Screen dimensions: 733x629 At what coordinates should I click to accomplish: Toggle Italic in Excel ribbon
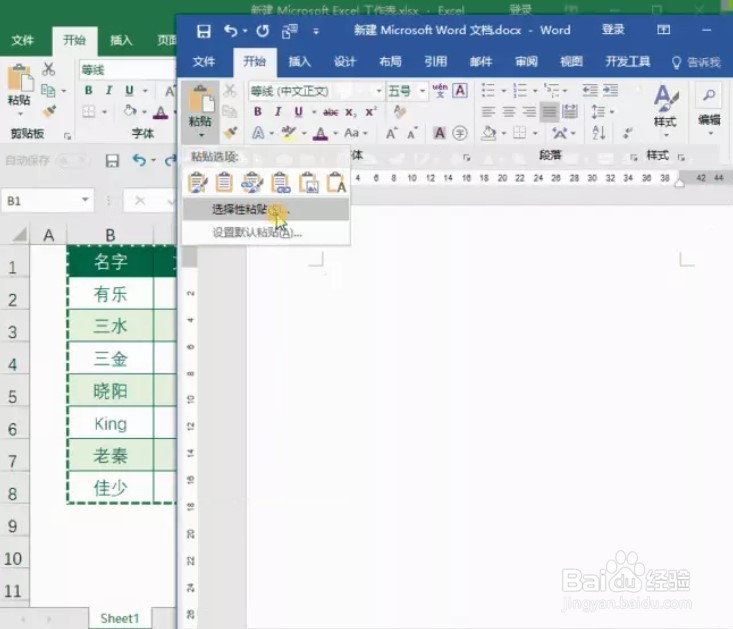109,90
